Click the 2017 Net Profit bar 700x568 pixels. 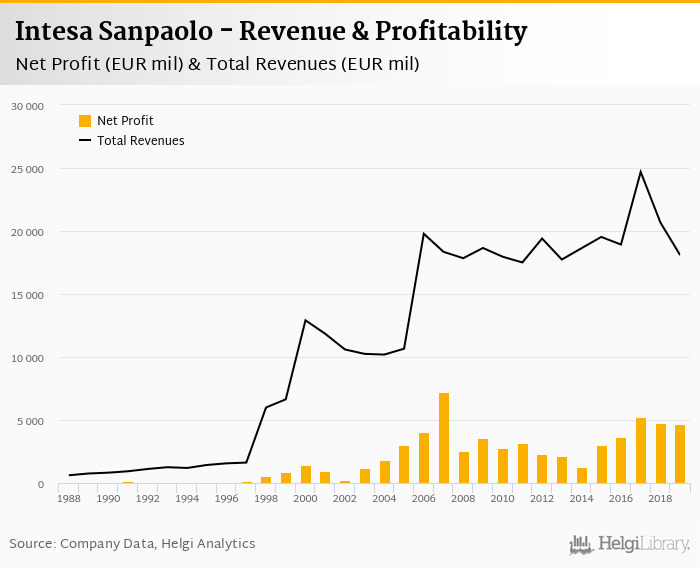tap(641, 451)
